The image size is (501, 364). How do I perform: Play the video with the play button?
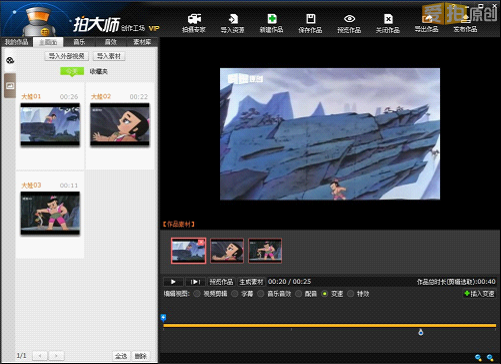[x=173, y=282]
